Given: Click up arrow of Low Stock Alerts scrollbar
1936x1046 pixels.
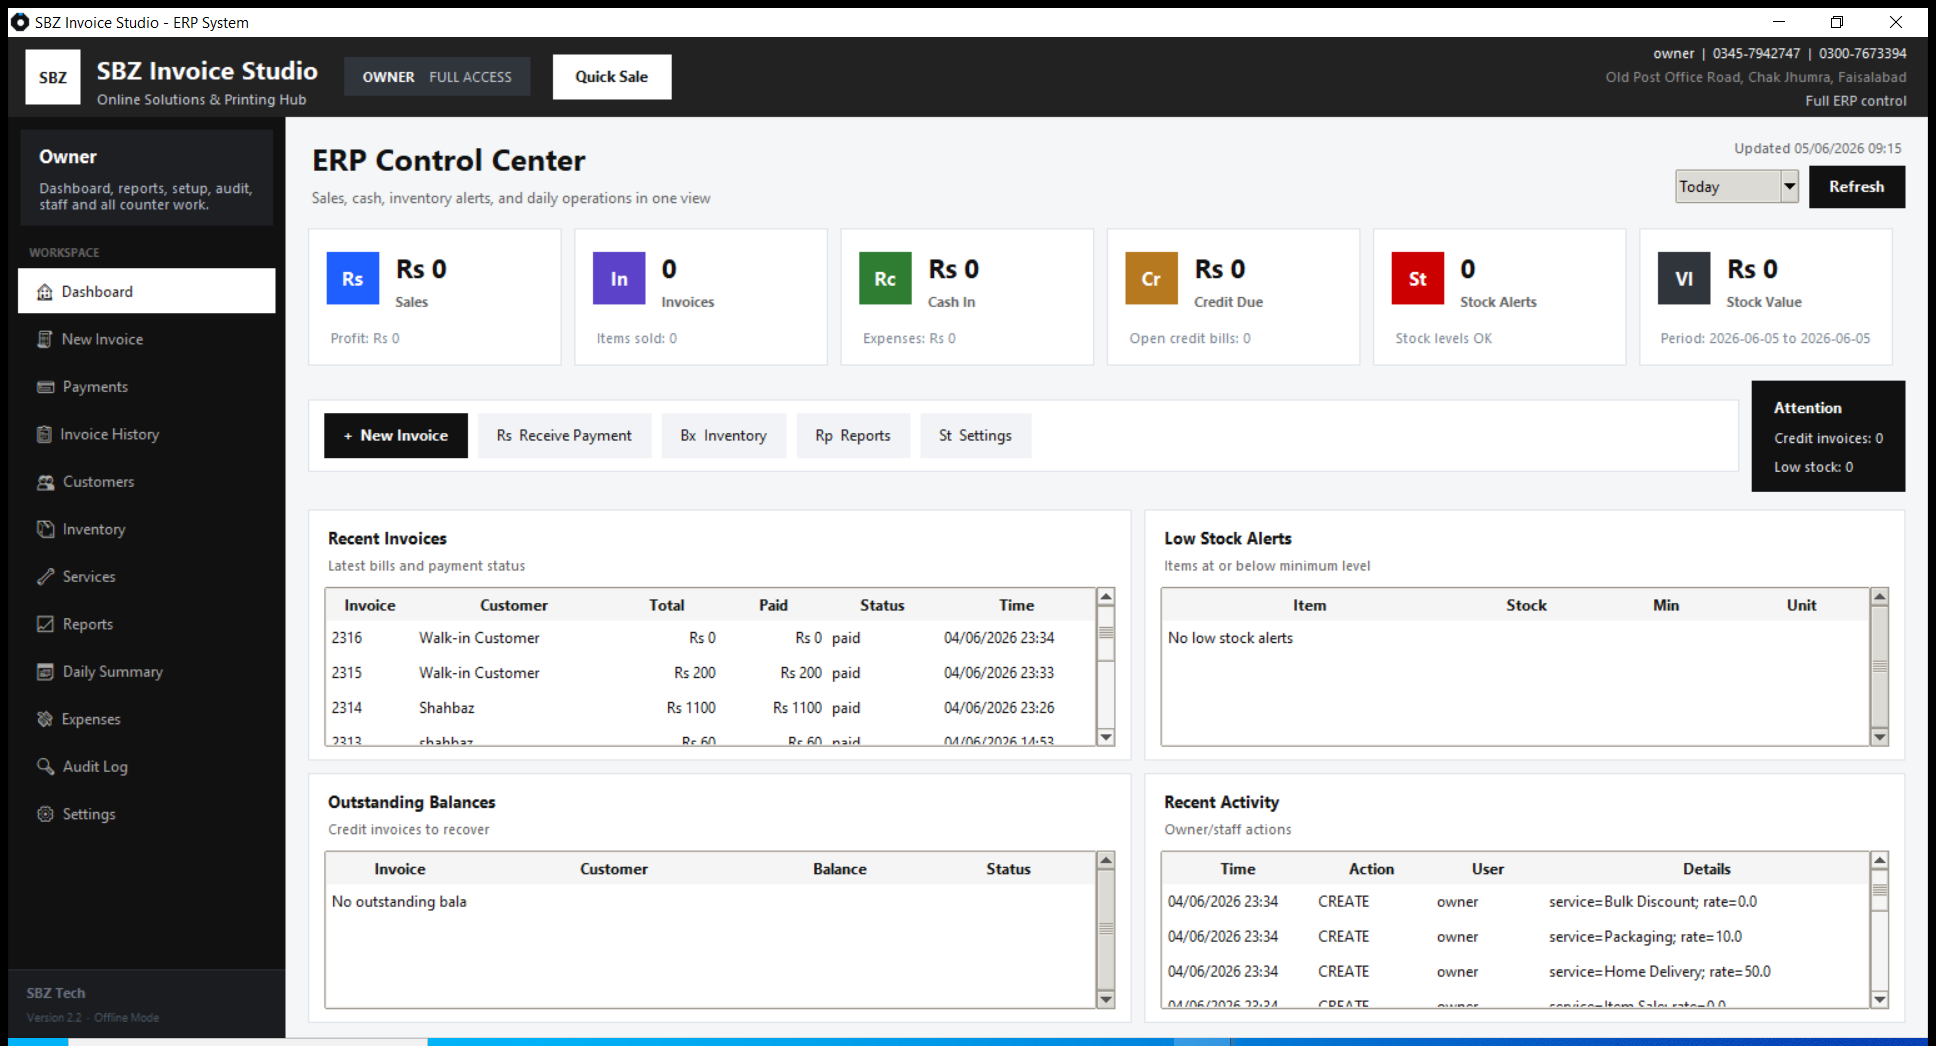Looking at the screenshot, I should coord(1880,597).
